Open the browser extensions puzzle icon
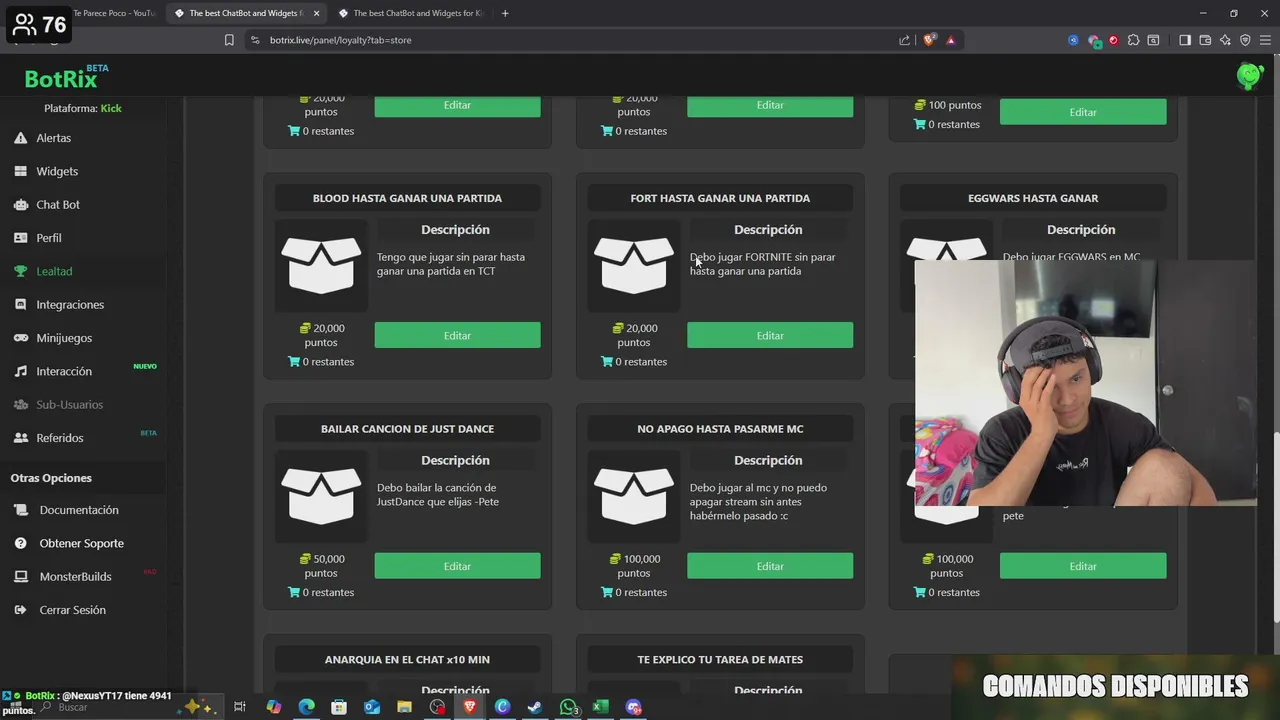The height and width of the screenshot is (720, 1280). coord(1133,40)
